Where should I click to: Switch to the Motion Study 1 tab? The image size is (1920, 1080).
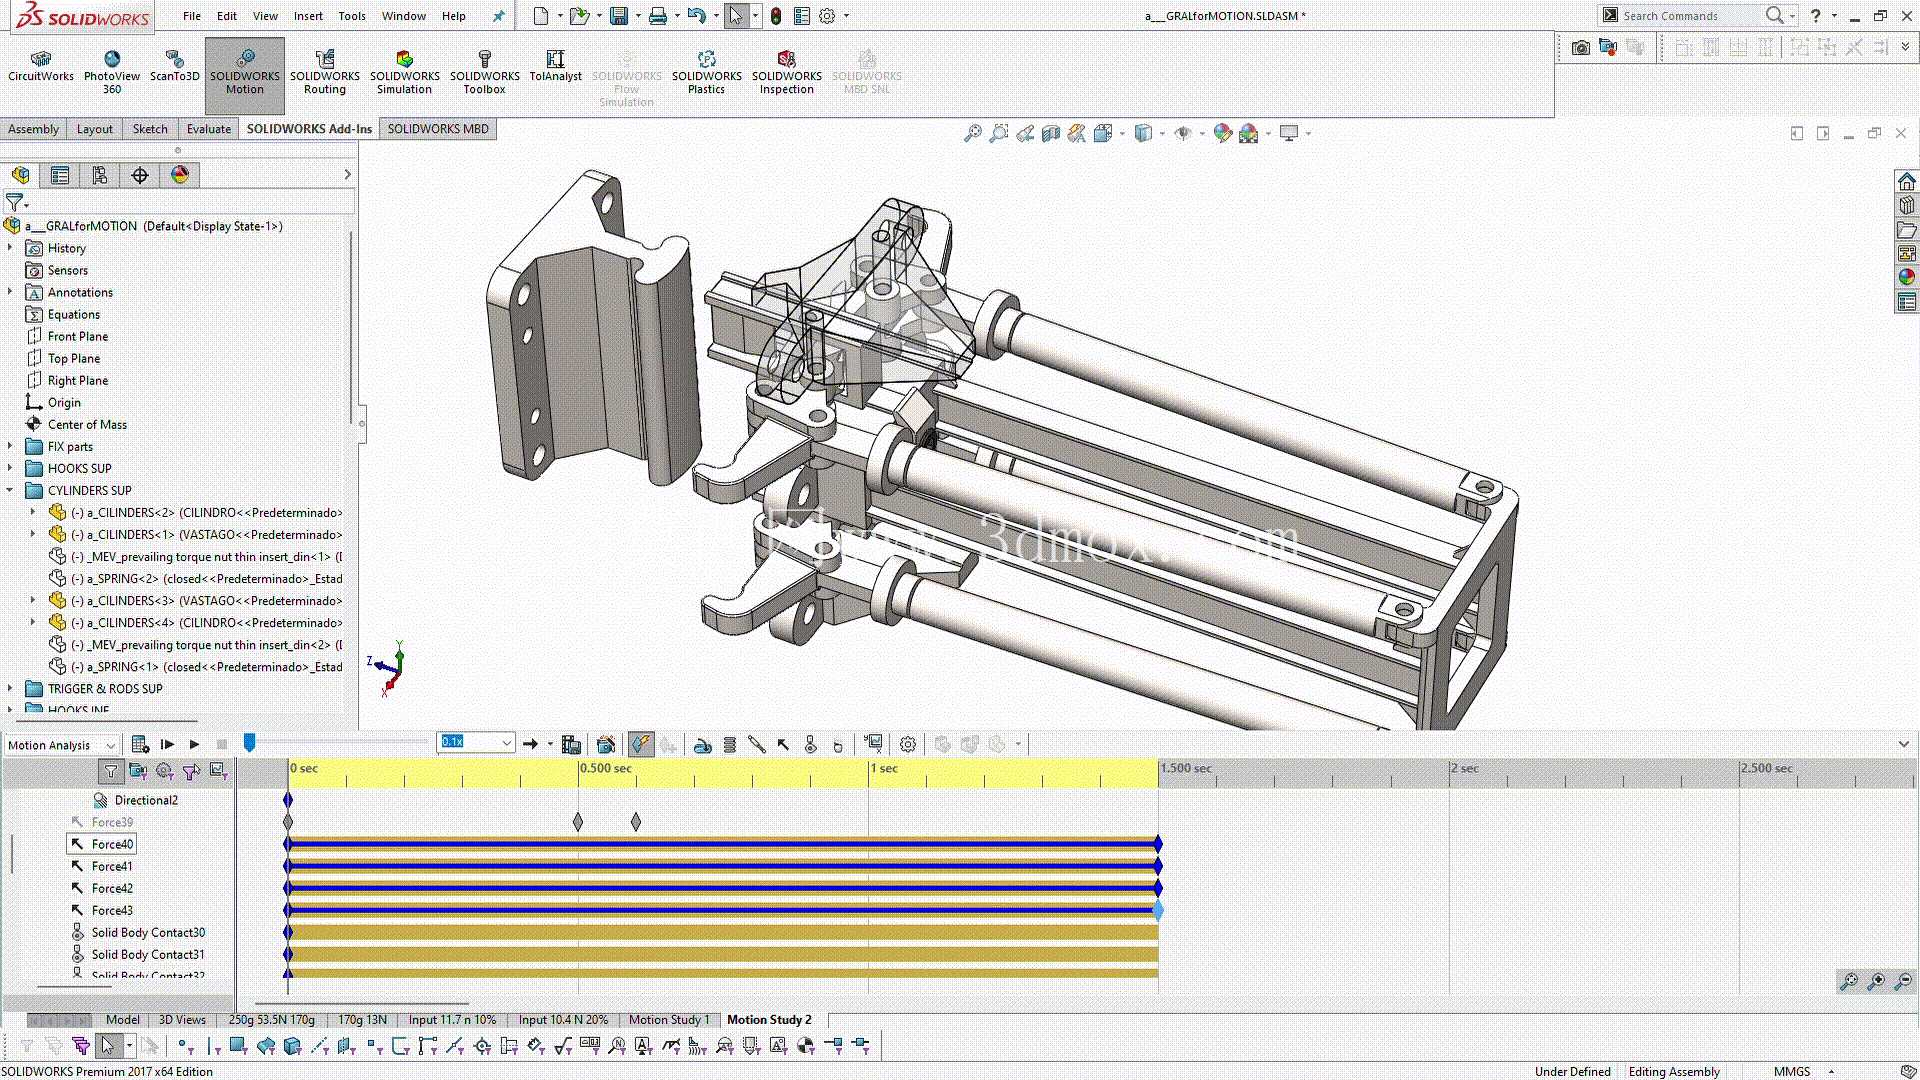669,1020
